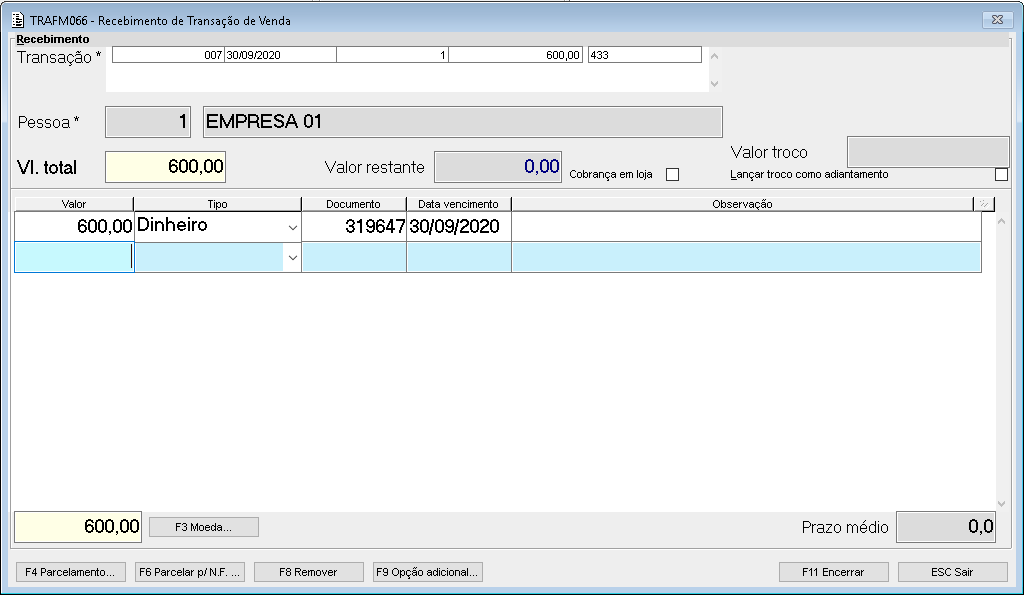
Task: Click the payment grid scroll down arrow
Action: coord(1001,503)
